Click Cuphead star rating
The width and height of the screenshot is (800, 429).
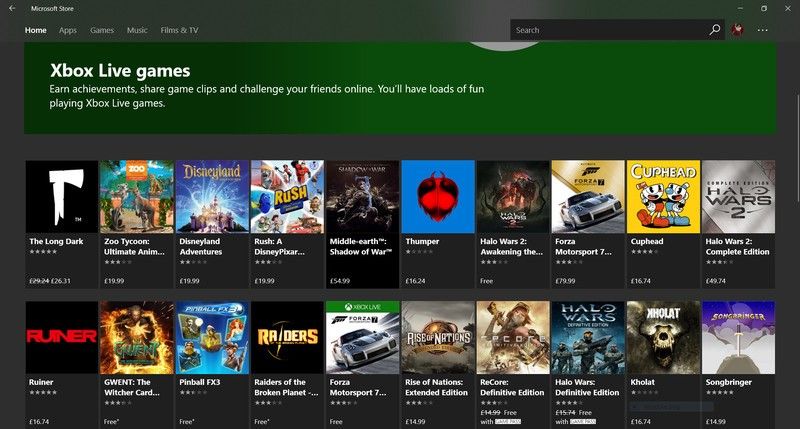pyautogui.click(x=644, y=251)
